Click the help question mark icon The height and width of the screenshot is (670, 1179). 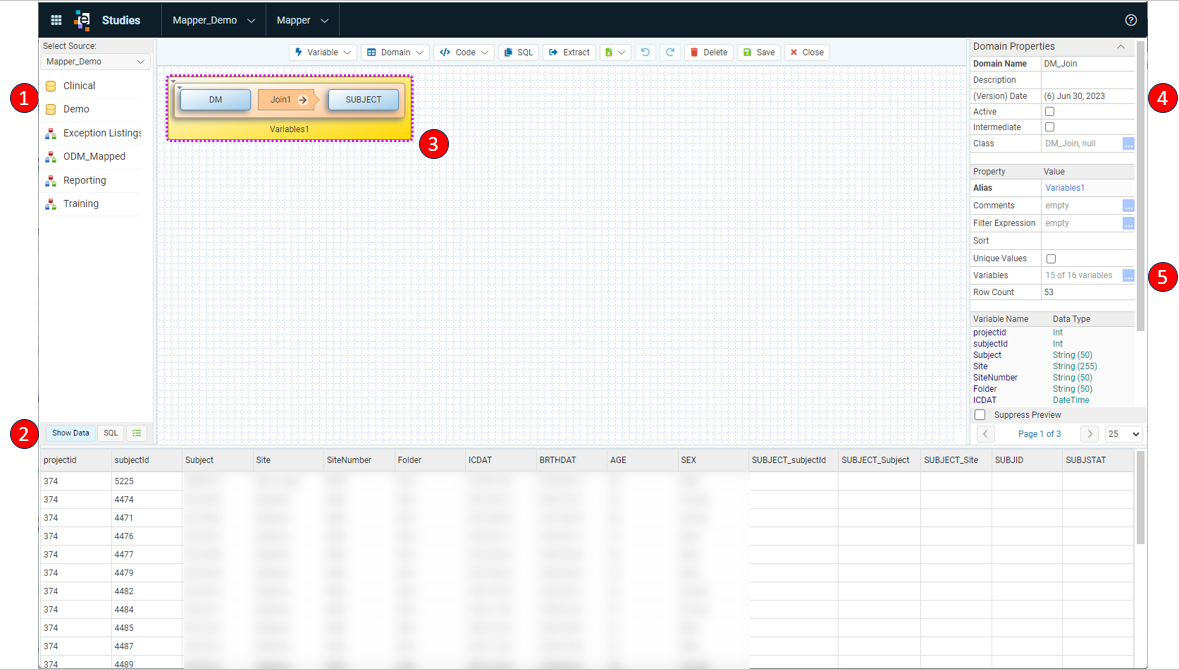(x=1131, y=20)
